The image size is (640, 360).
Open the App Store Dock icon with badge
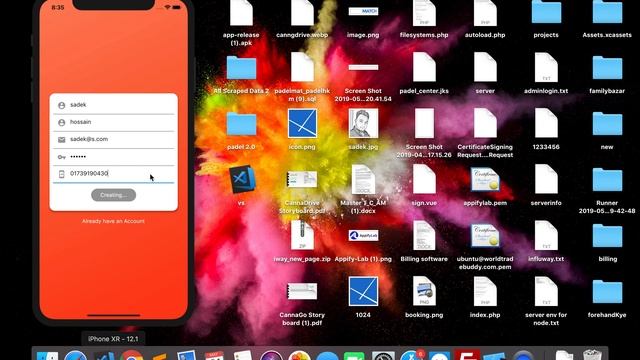[411, 356]
